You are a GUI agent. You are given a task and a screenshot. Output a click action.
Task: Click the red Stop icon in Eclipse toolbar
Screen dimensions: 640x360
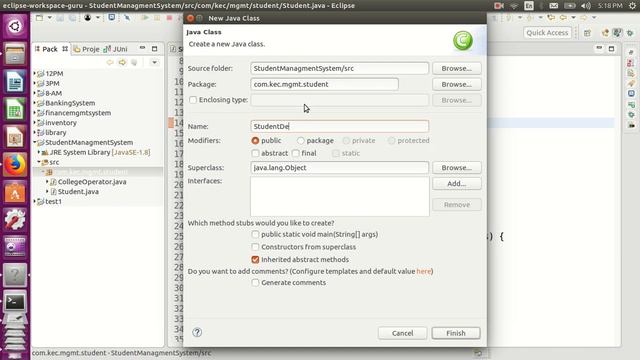[x=169, y=18]
